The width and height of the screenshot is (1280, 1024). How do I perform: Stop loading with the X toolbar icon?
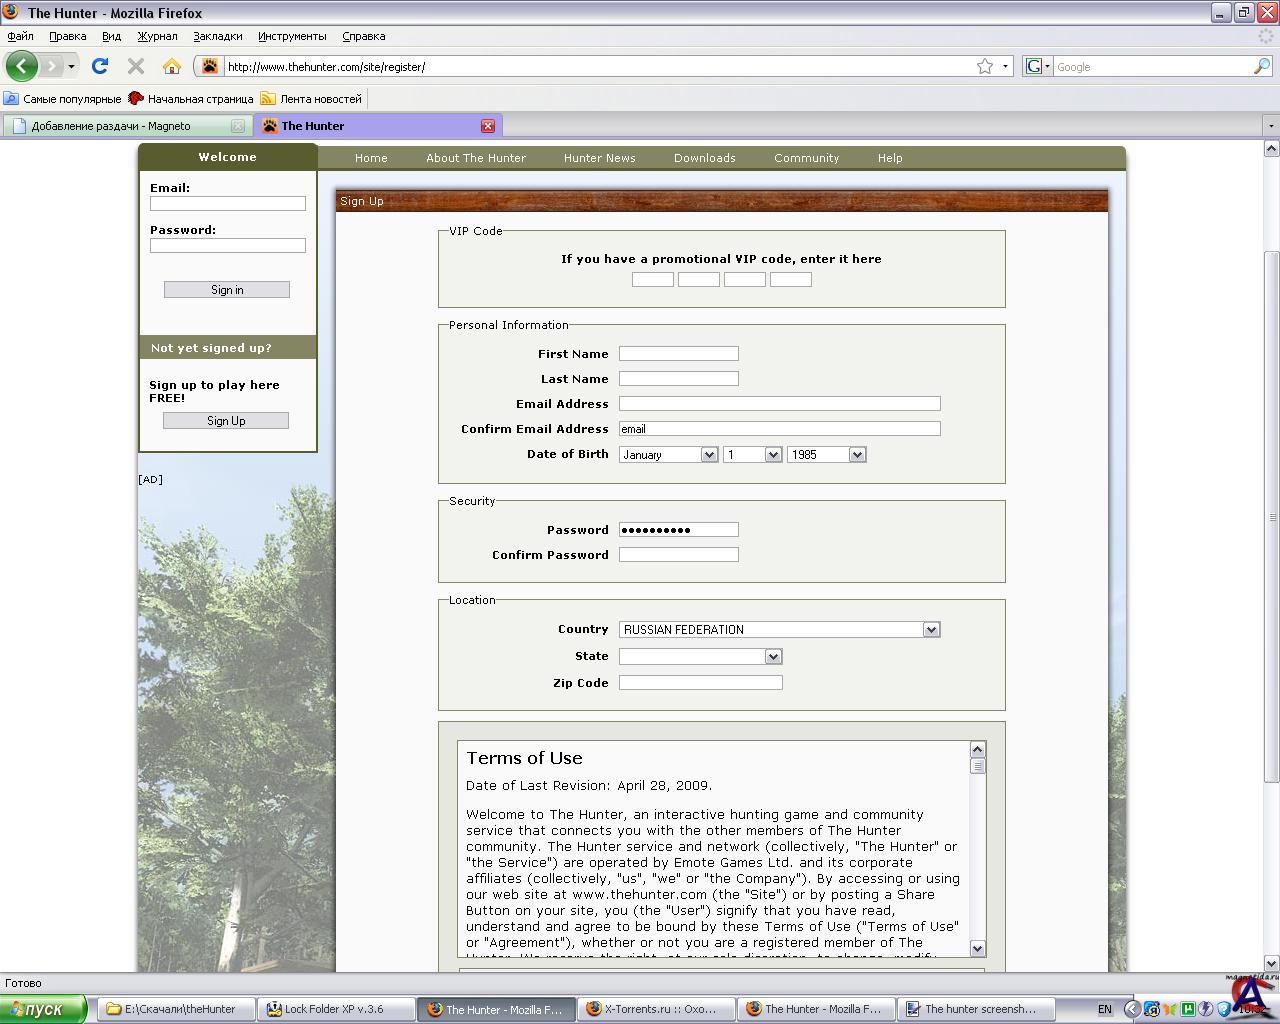point(136,66)
